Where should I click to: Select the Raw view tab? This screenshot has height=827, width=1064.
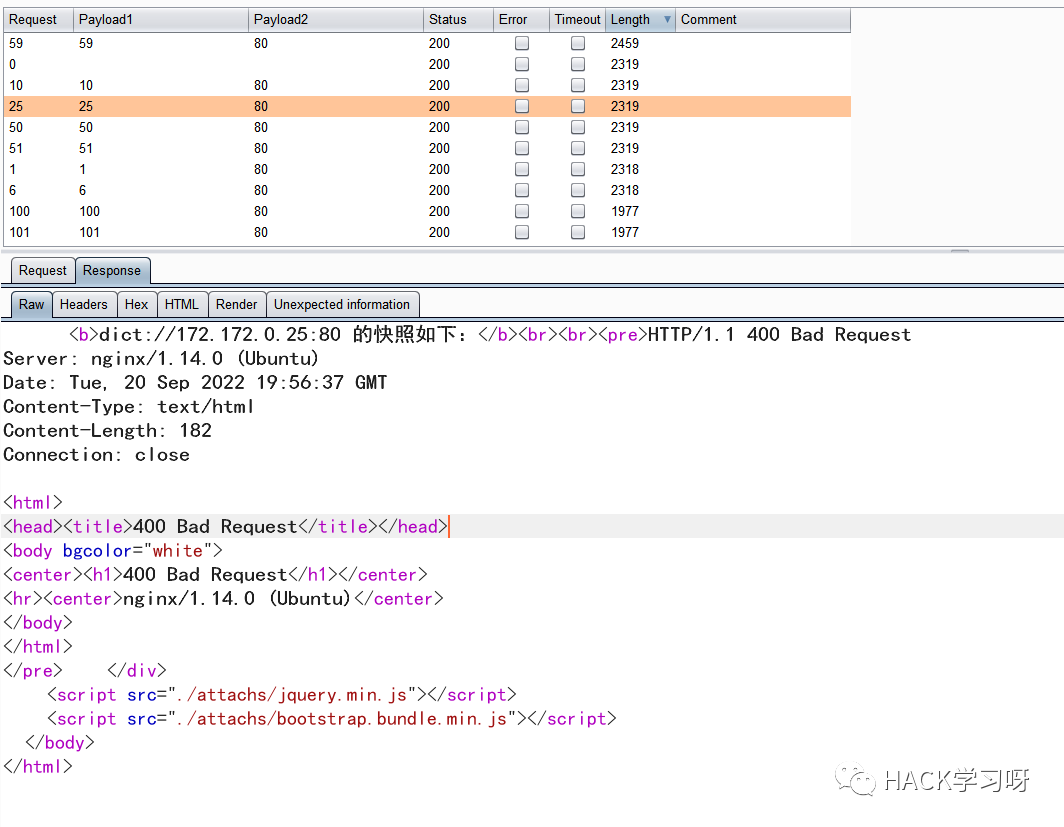tap(31, 305)
